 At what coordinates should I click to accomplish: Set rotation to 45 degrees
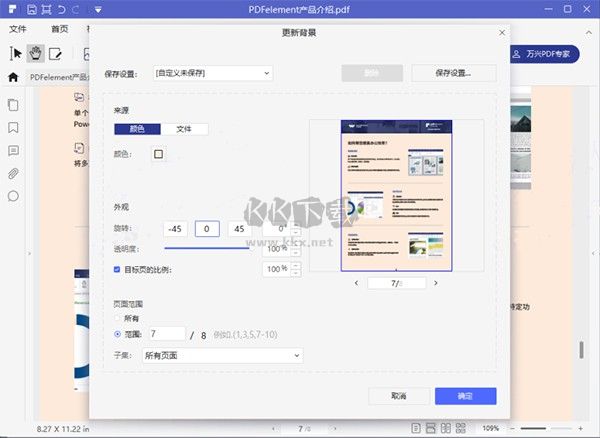click(240, 229)
